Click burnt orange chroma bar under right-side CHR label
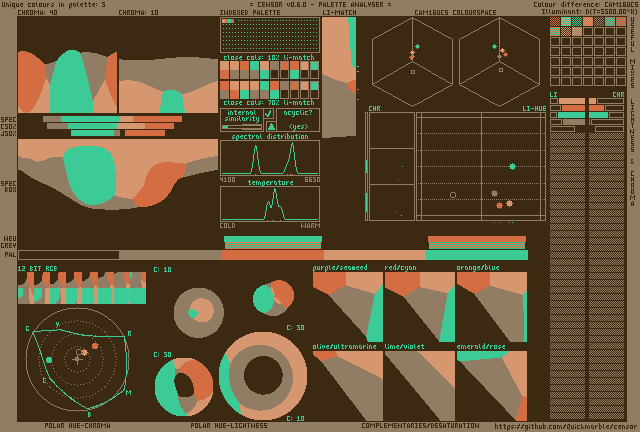This screenshot has width=640, height=432. click(x=597, y=108)
